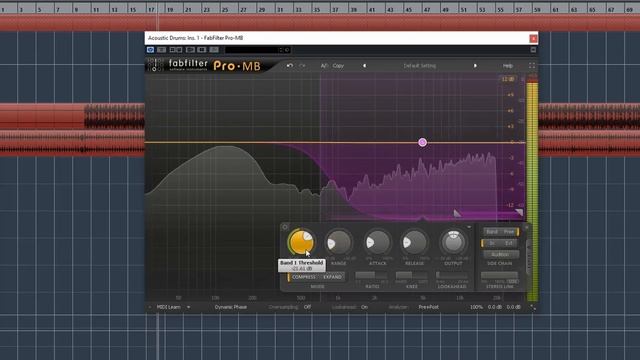Viewport: 640px width, 360px height.
Task: Toggle A/B state switch
Action: tap(324, 66)
